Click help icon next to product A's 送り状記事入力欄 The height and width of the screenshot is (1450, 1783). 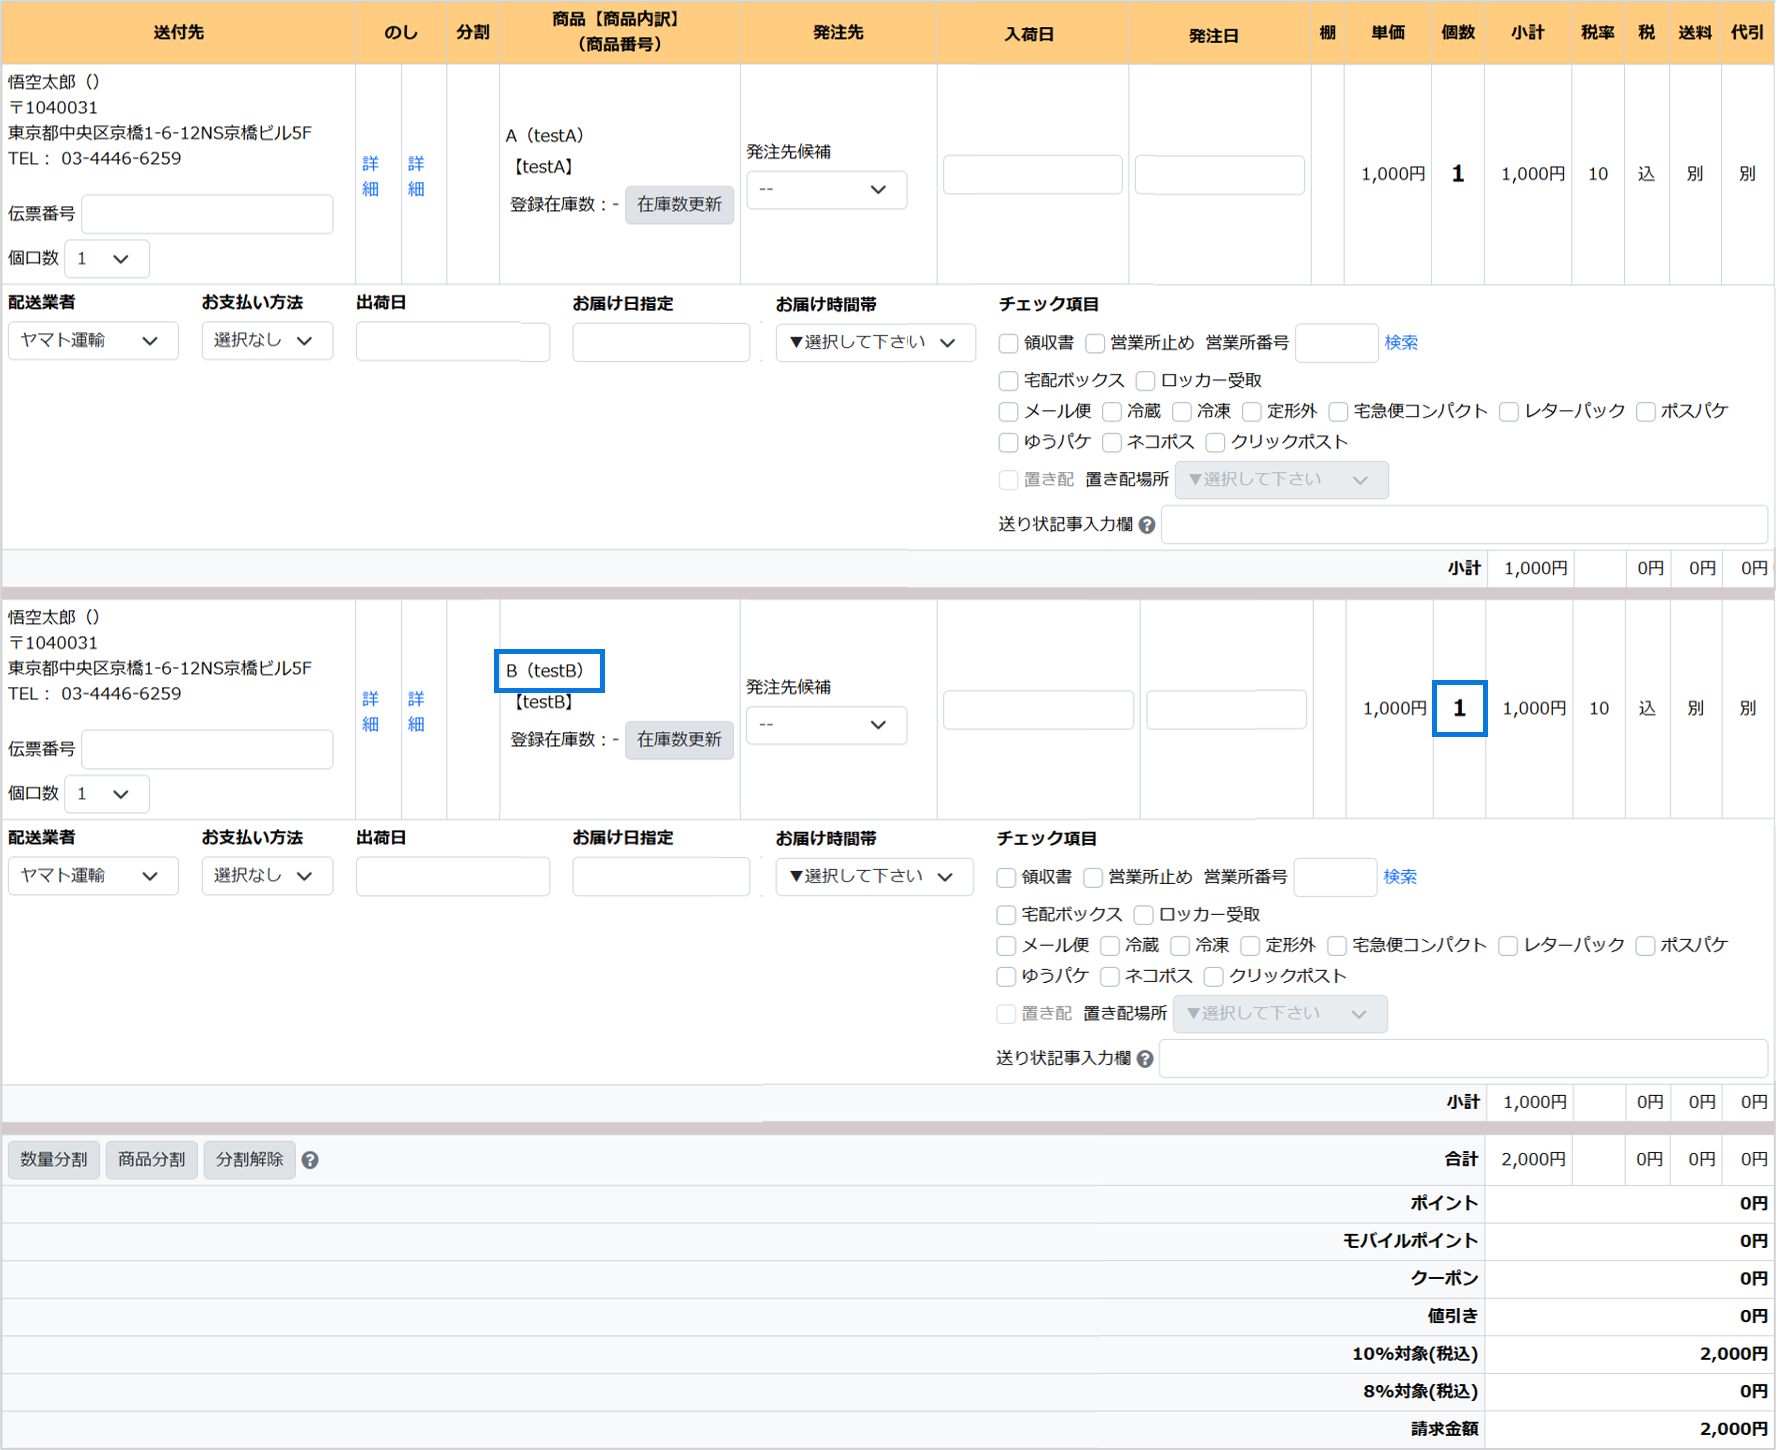1147,525
